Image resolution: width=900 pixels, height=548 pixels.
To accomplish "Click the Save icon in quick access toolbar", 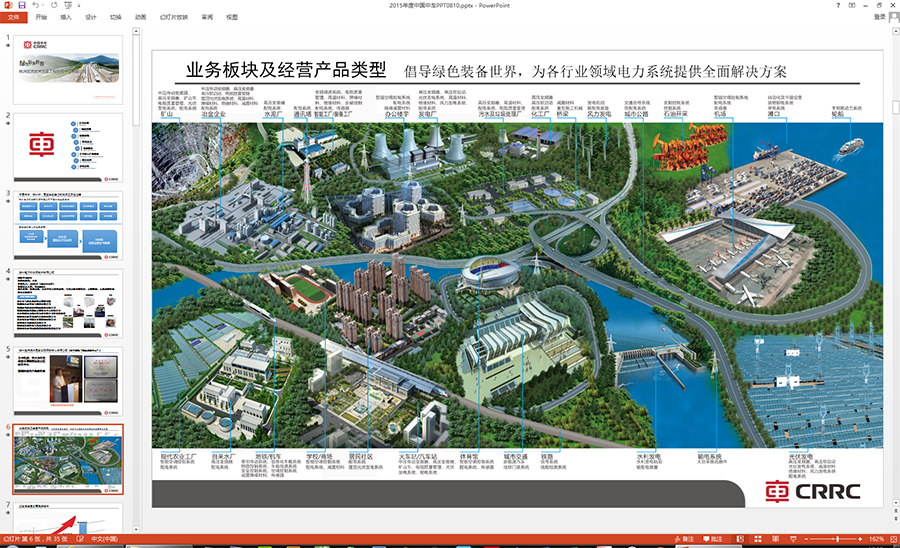I will (x=22, y=5).
